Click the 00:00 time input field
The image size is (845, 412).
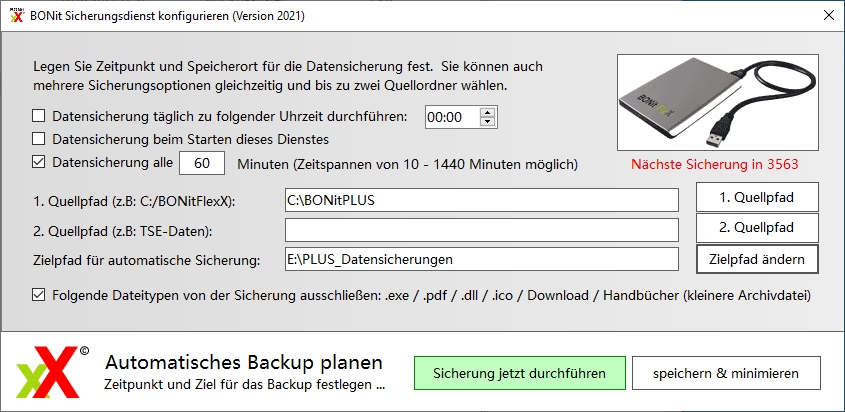(x=452, y=117)
